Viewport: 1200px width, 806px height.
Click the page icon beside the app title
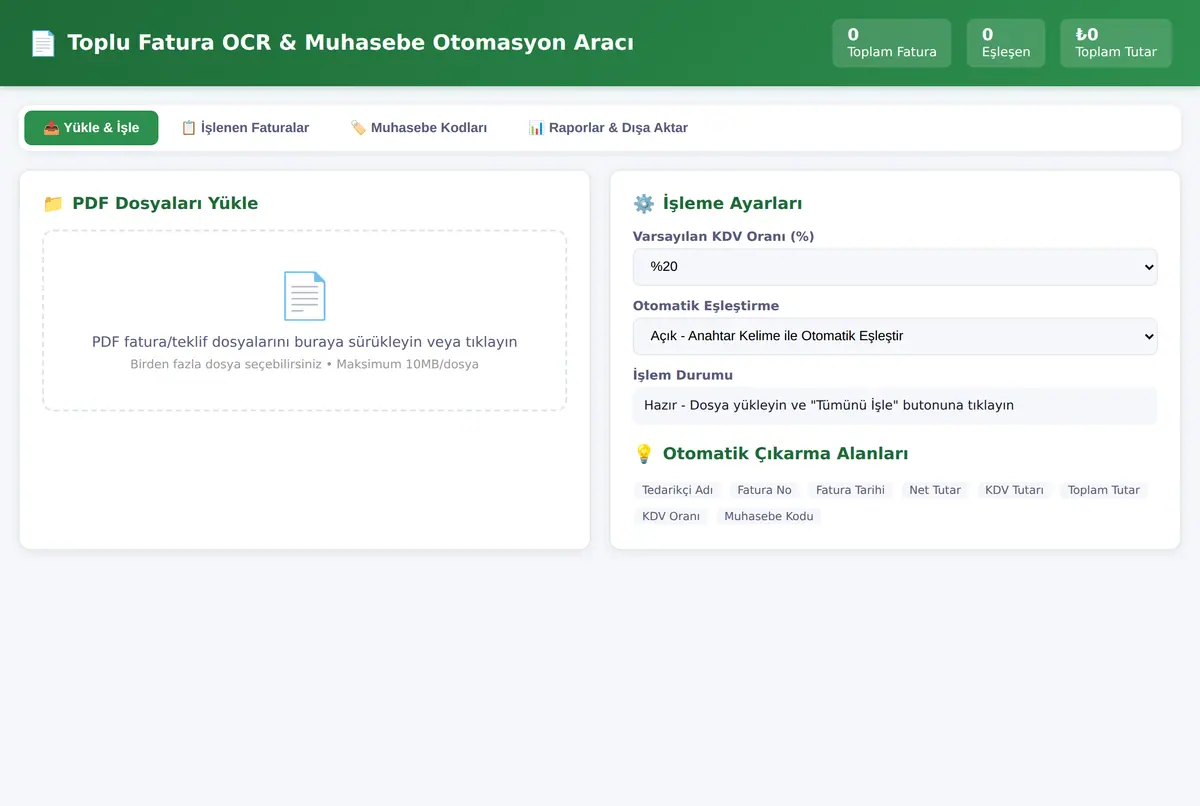coord(43,43)
